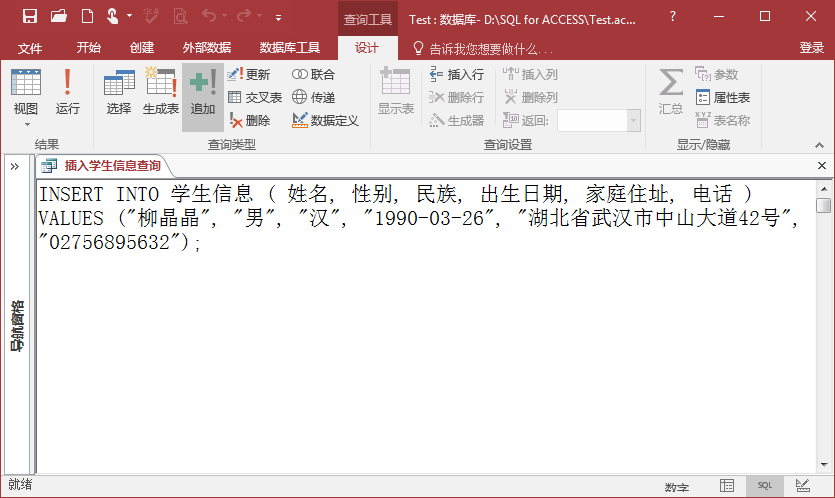
Task: Click the 导航窗格 vertical navigation bar
Action: pyautogui.click(x=17, y=325)
